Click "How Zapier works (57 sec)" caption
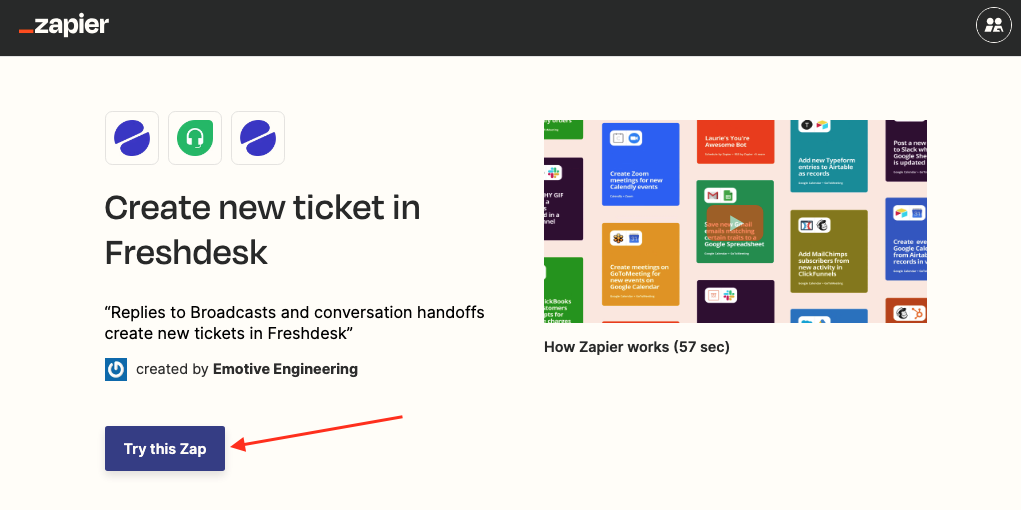 pos(636,347)
